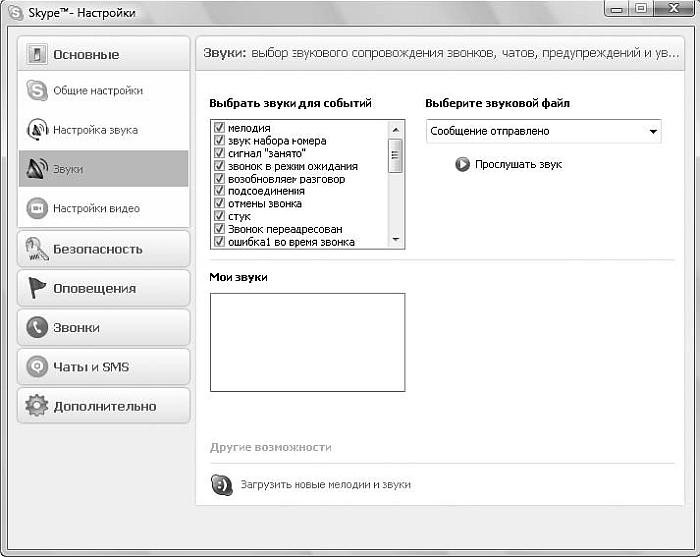
Task: Click inside the Мои звуки list box
Action: tap(307, 341)
